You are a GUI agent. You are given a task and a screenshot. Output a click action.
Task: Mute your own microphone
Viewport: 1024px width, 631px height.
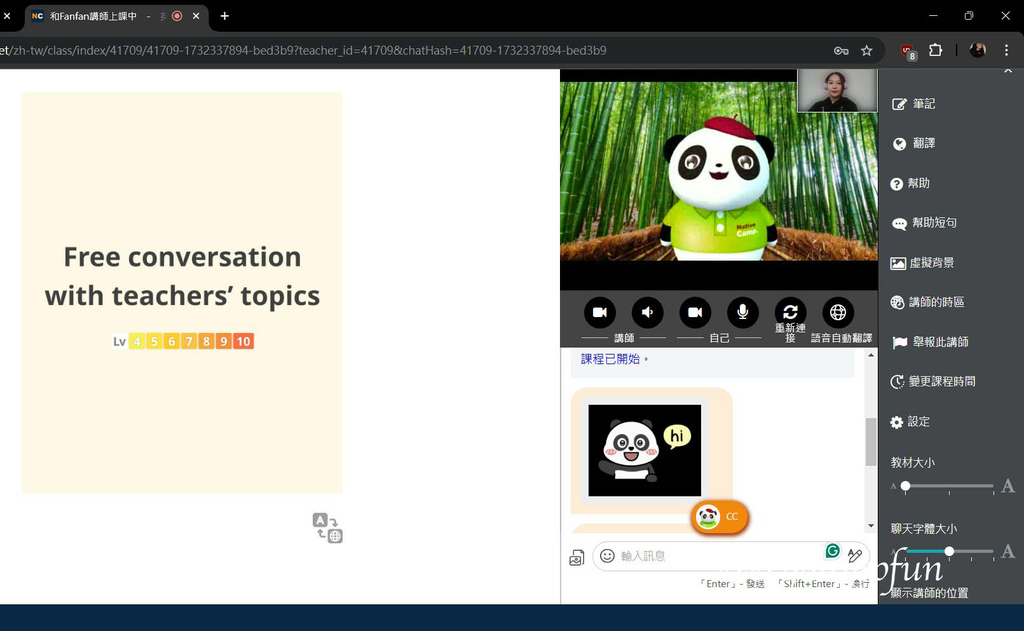(x=742, y=313)
